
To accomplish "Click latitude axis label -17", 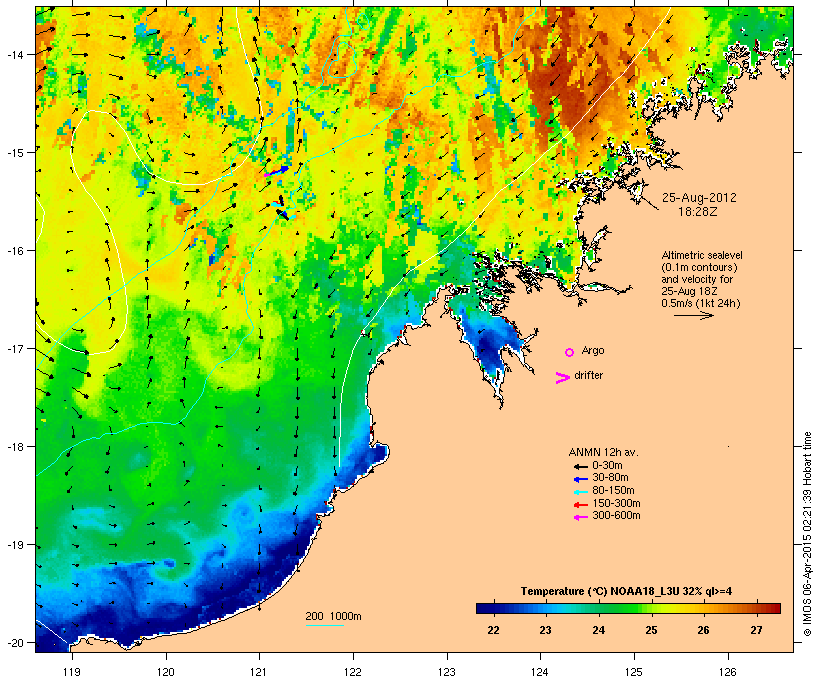I will pyautogui.click(x=14, y=349).
